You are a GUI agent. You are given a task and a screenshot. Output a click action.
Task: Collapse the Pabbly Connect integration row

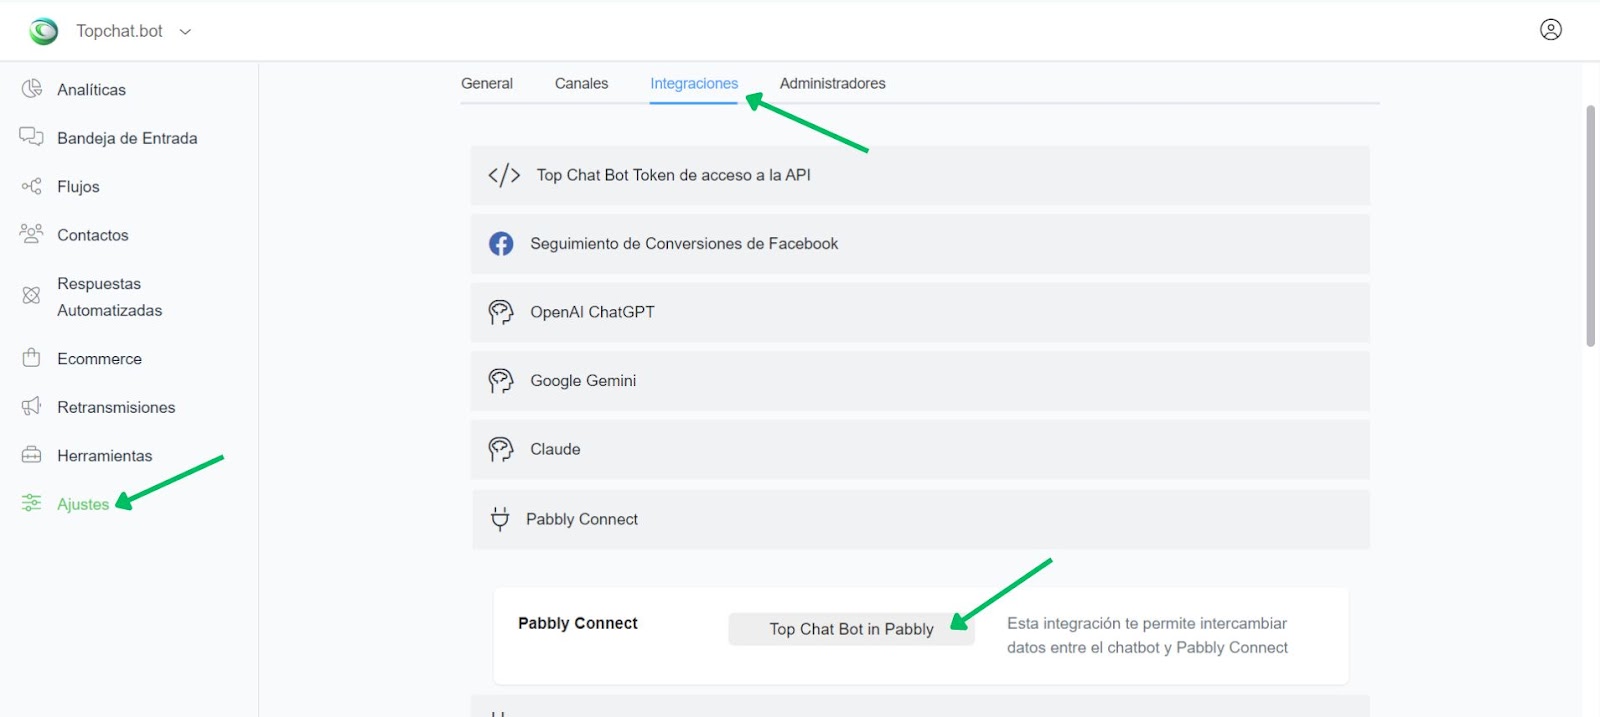click(920, 519)
